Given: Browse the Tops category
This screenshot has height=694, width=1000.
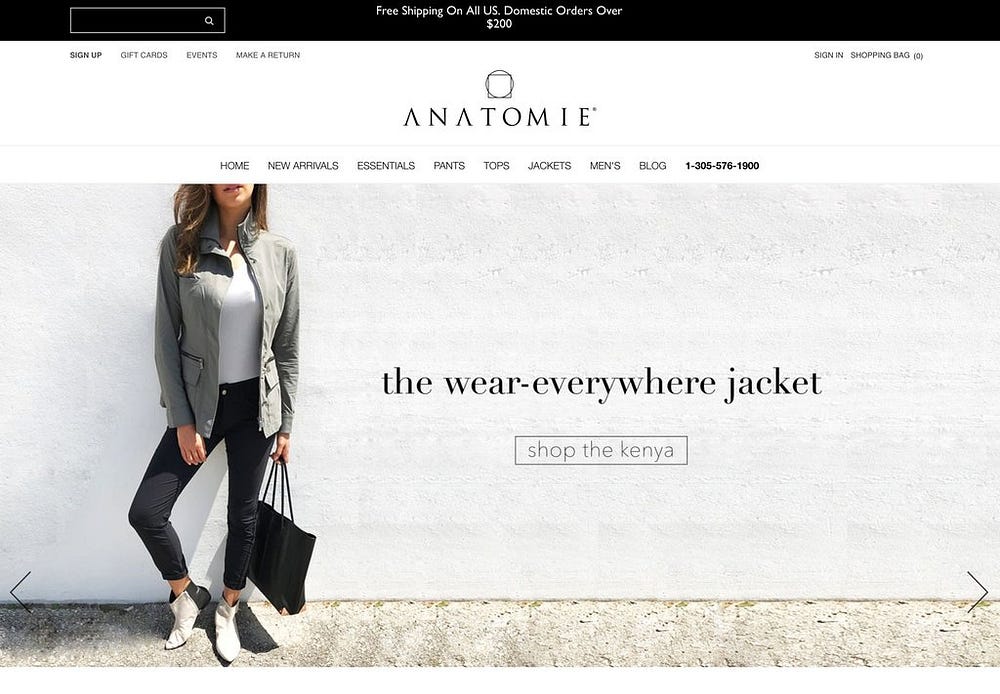Looking at the screenshot, I should 496,166.
